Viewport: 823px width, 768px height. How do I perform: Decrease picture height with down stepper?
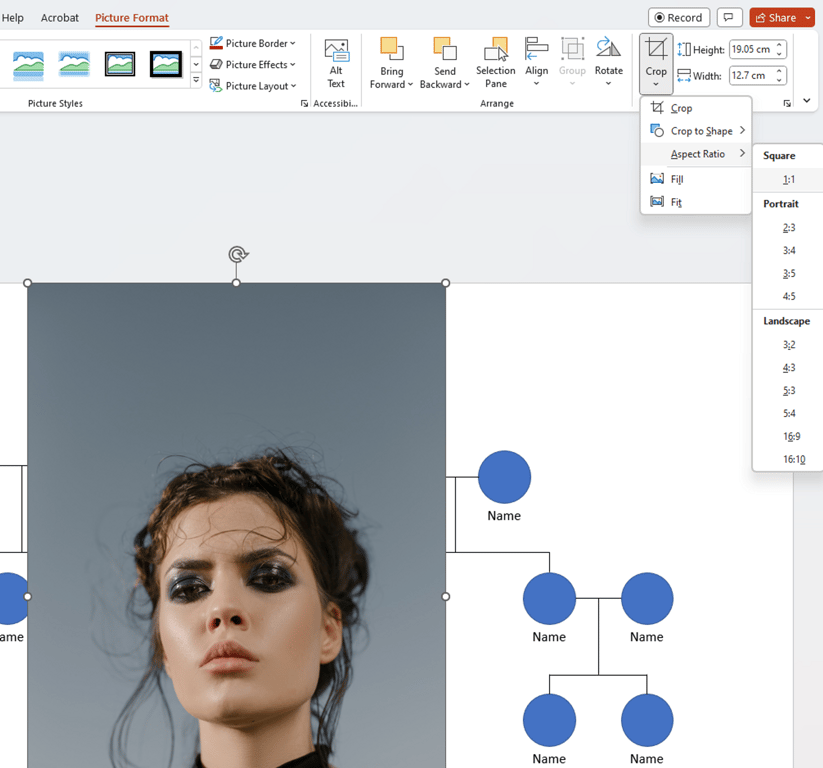pyautogui.click(x=779, y=54)
